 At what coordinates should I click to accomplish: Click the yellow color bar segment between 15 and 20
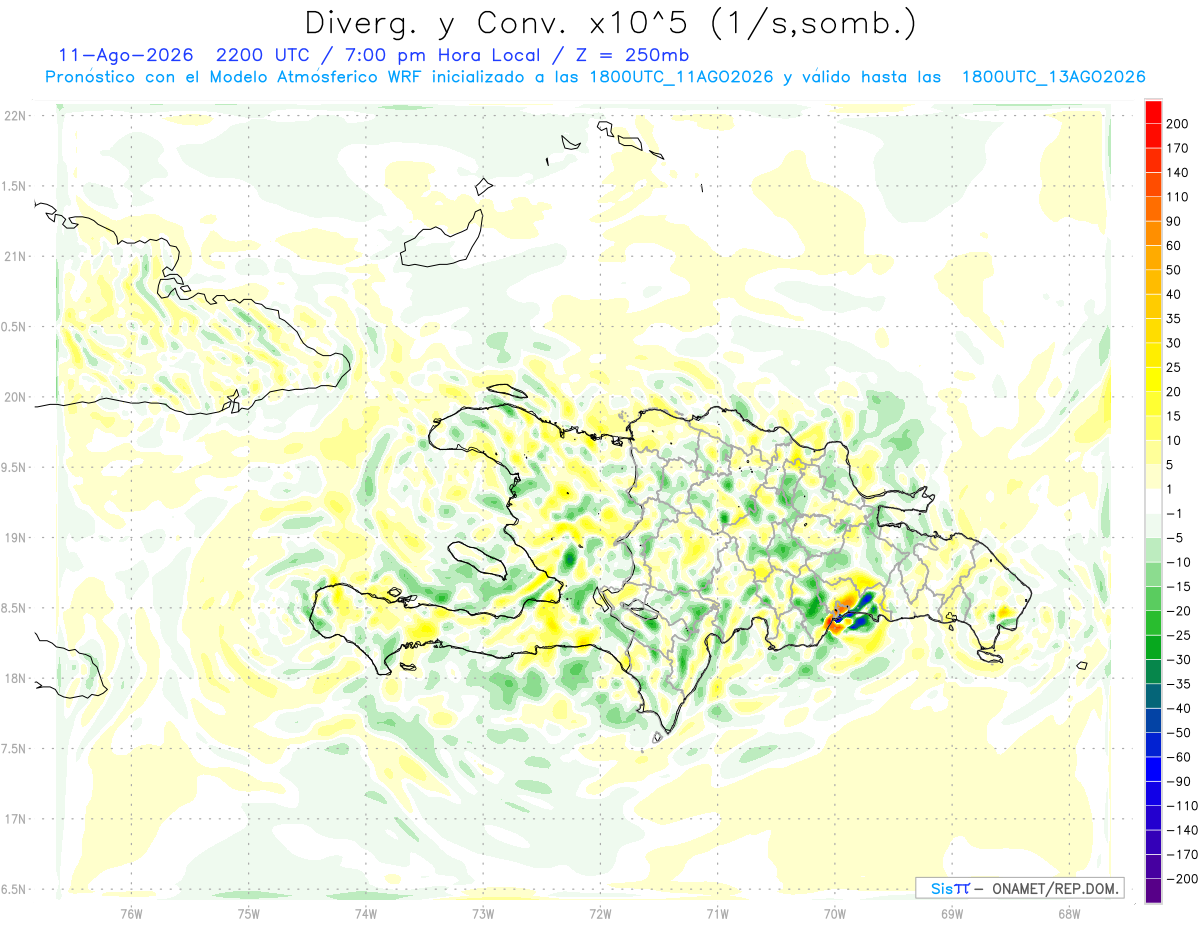1153,404
